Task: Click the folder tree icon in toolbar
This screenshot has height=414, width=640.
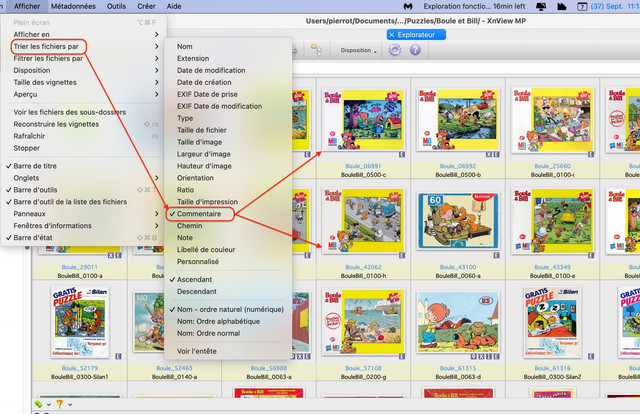Action: (316, 50)
